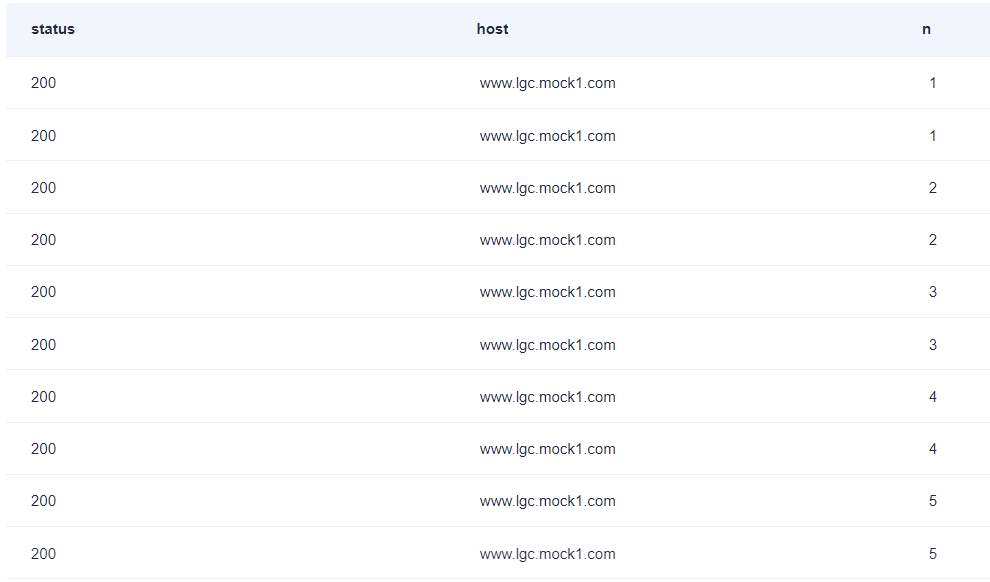Click the status column header

(53, 29)
